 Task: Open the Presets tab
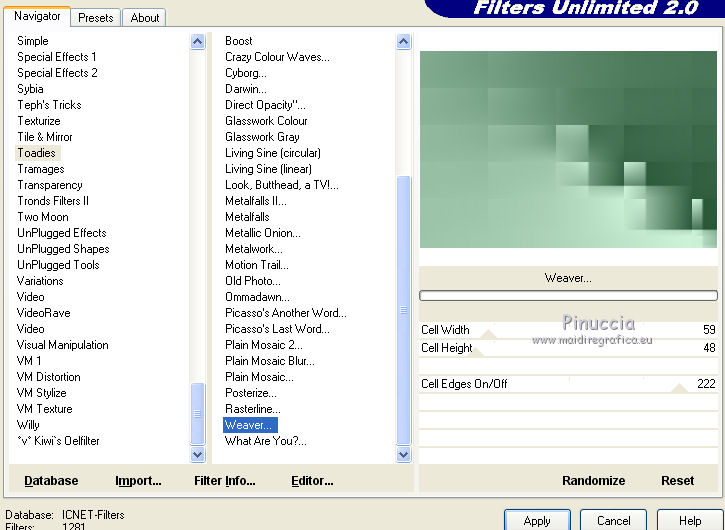click(x=96, y=18)
